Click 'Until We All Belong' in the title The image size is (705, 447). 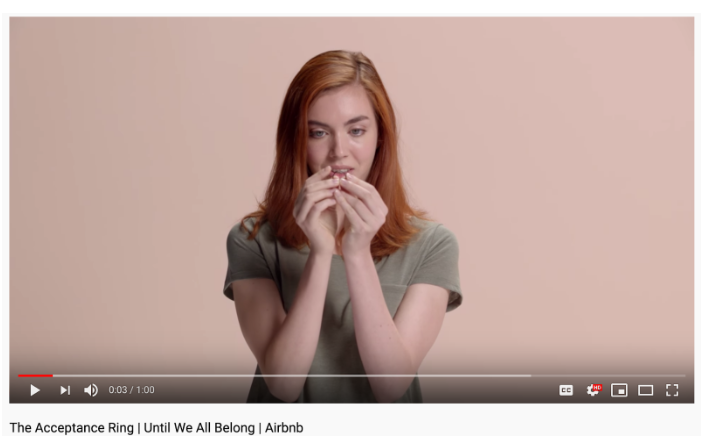click(199, 428)
